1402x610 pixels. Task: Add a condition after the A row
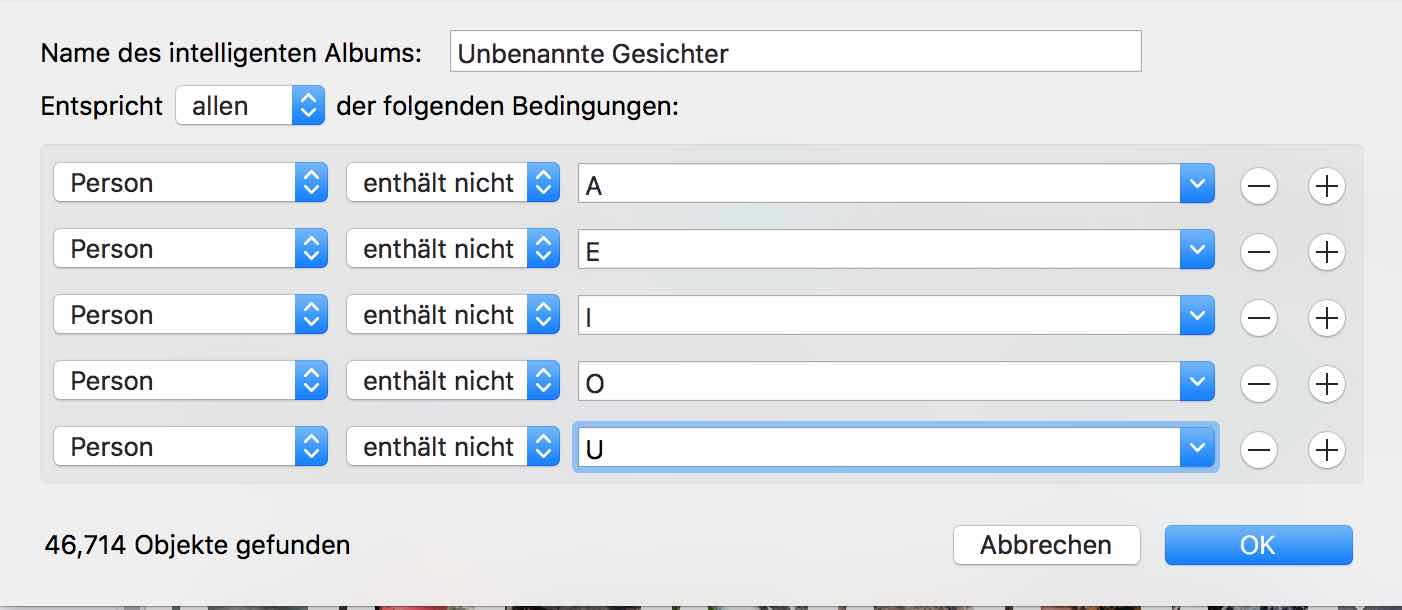[x=1326, y=186]
